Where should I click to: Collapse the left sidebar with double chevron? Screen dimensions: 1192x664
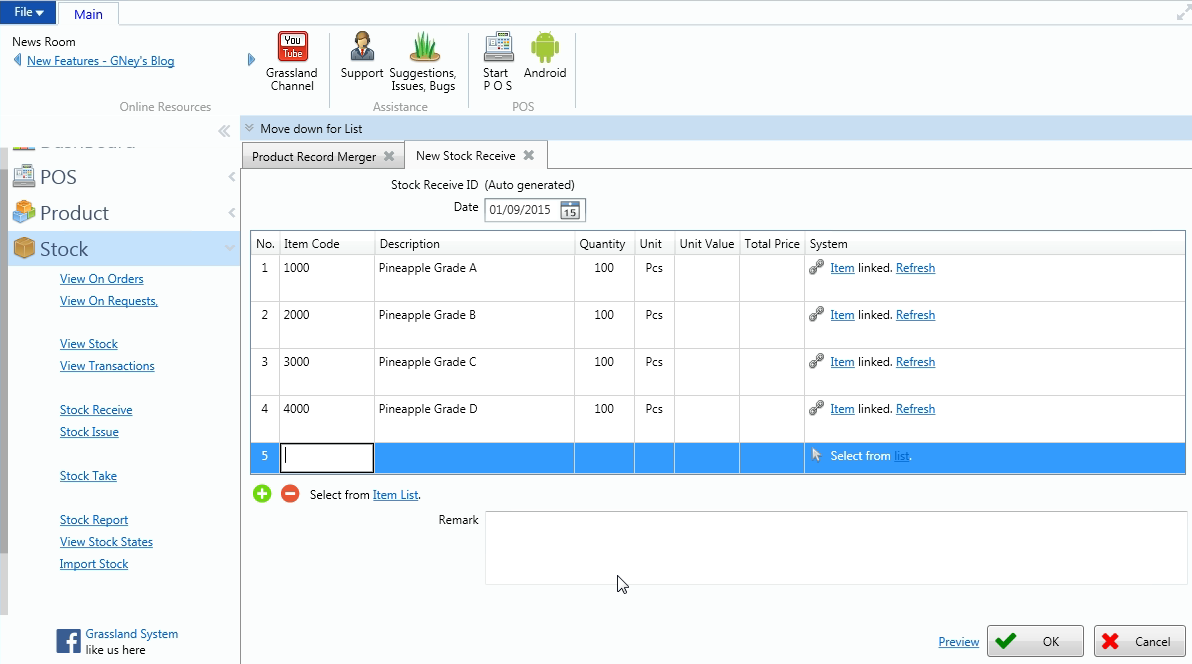click(225, 131)
